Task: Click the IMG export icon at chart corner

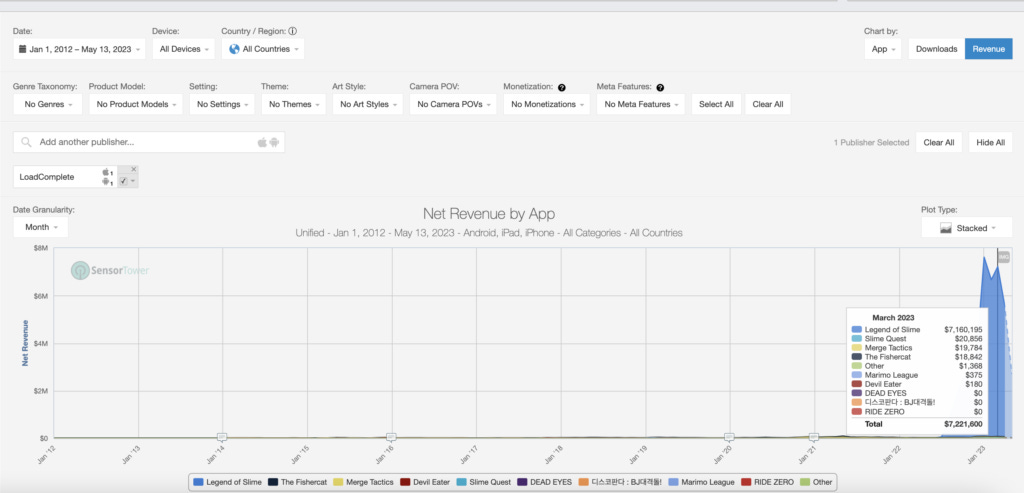Action: click(x=1004, y=257)
